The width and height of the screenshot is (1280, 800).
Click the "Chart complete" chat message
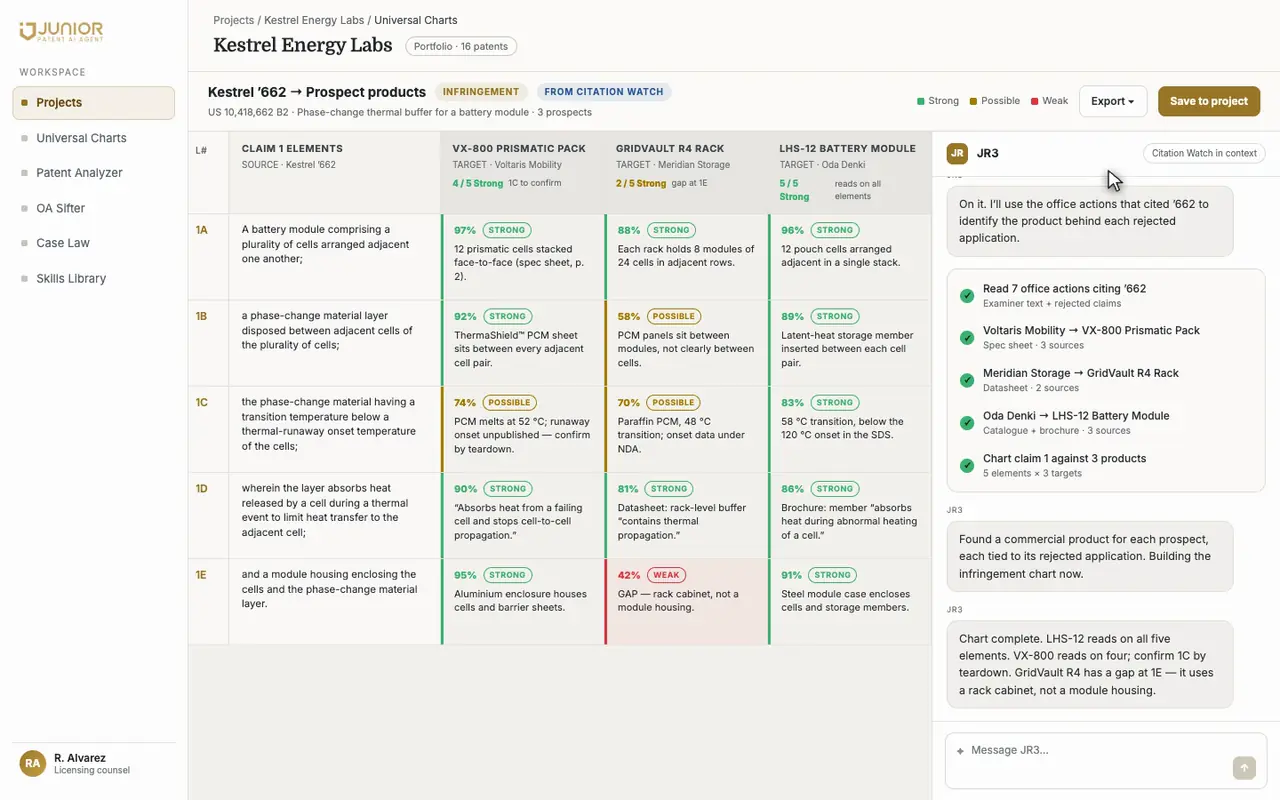coord(1090,664)
